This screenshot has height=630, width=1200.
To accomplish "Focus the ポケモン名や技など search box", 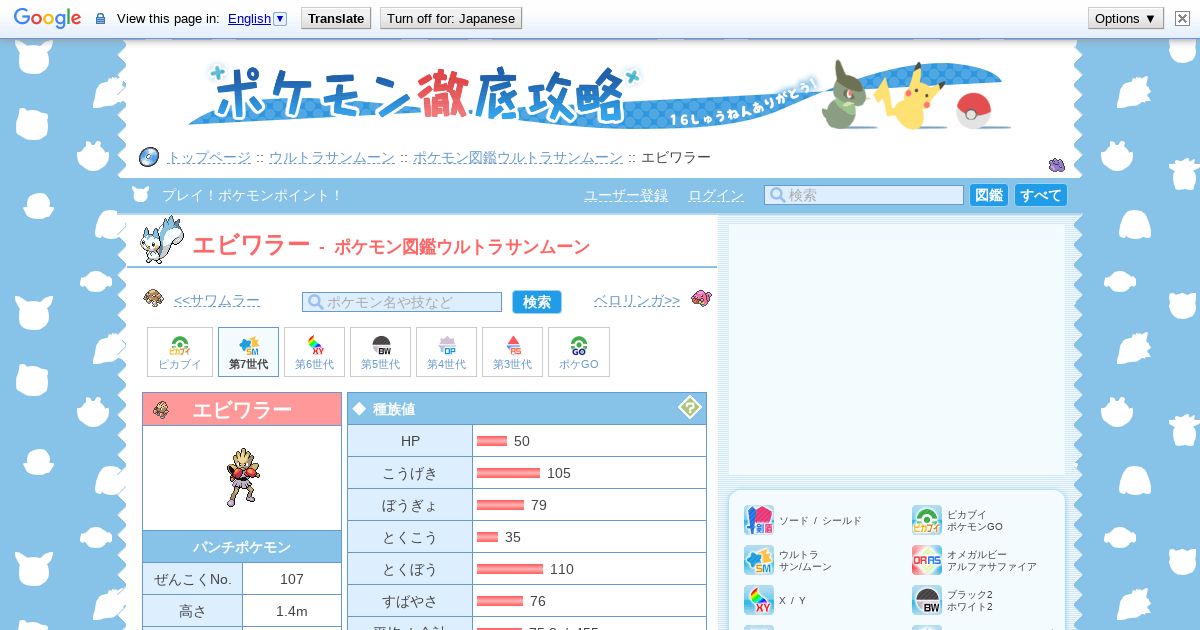I will click(x=402, y=302).
